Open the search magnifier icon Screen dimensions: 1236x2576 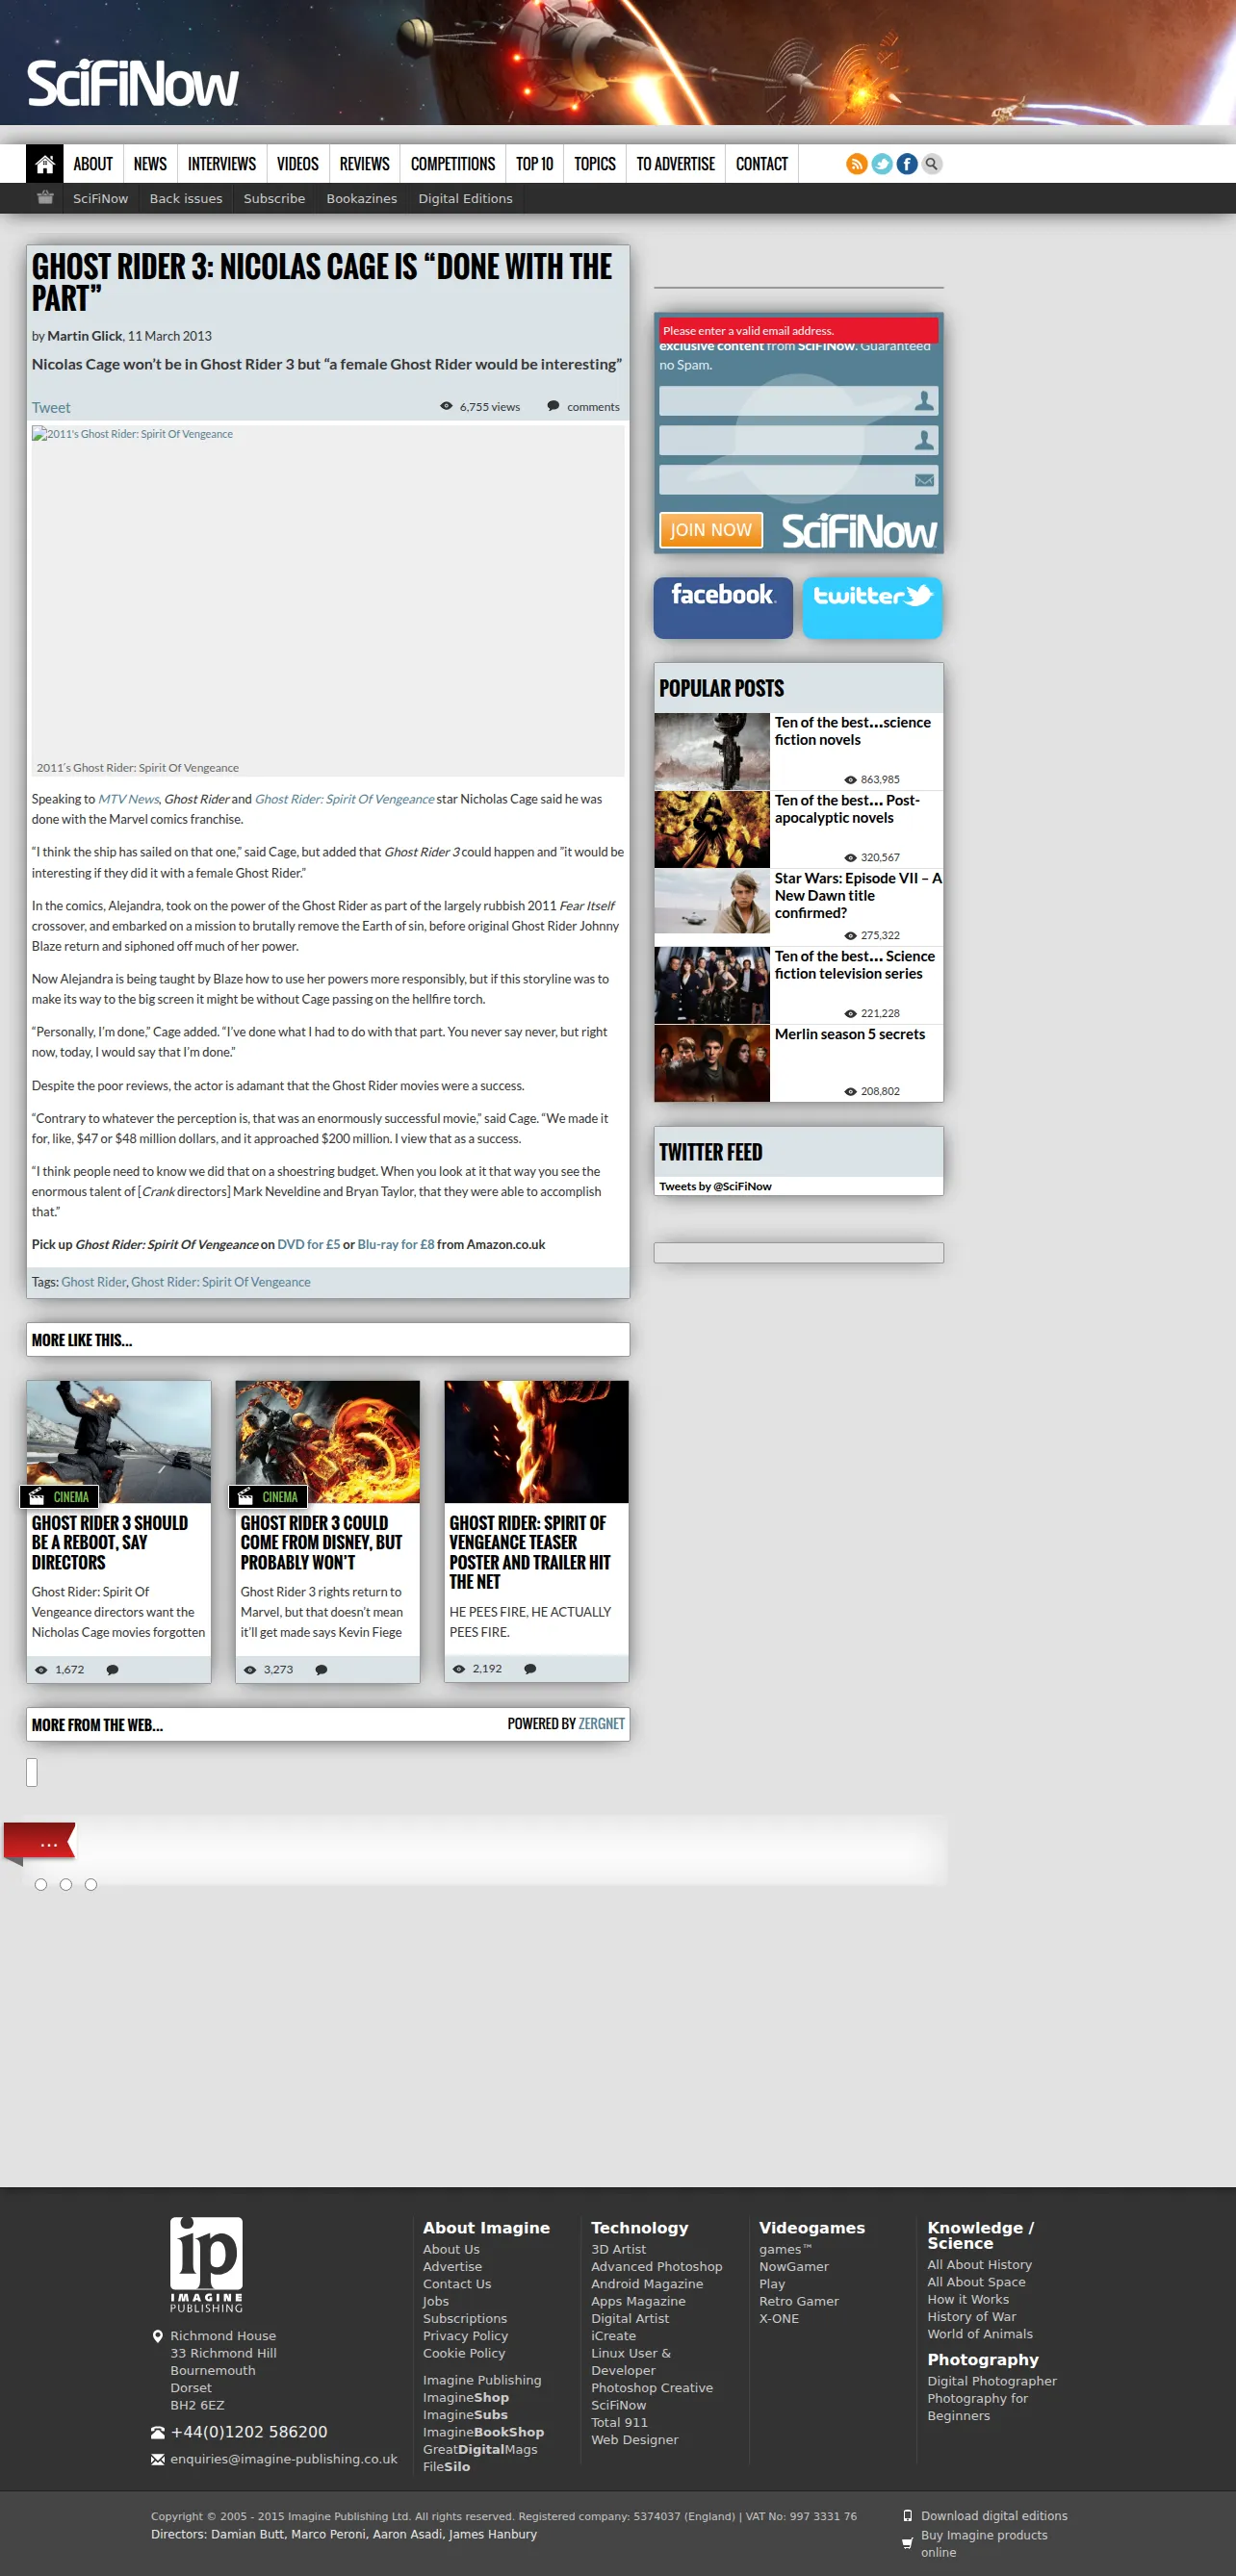coord(931,164)
